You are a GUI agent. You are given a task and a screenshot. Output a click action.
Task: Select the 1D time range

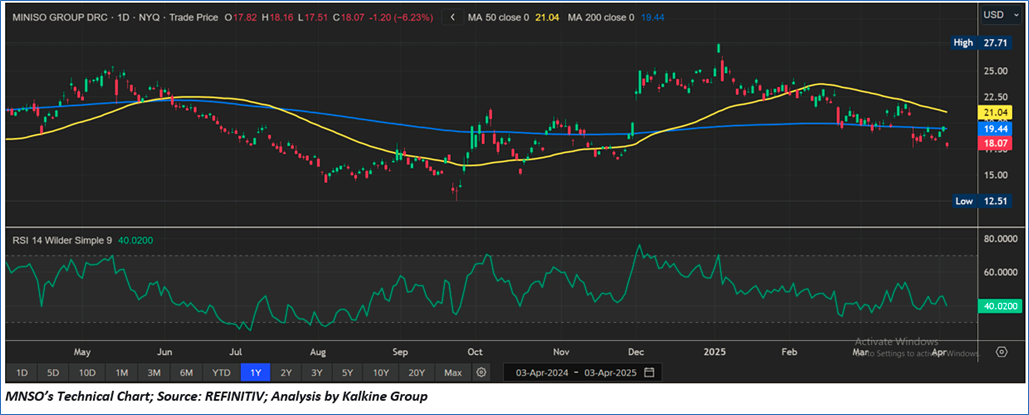pyautogui.click(x=22, y=373)
